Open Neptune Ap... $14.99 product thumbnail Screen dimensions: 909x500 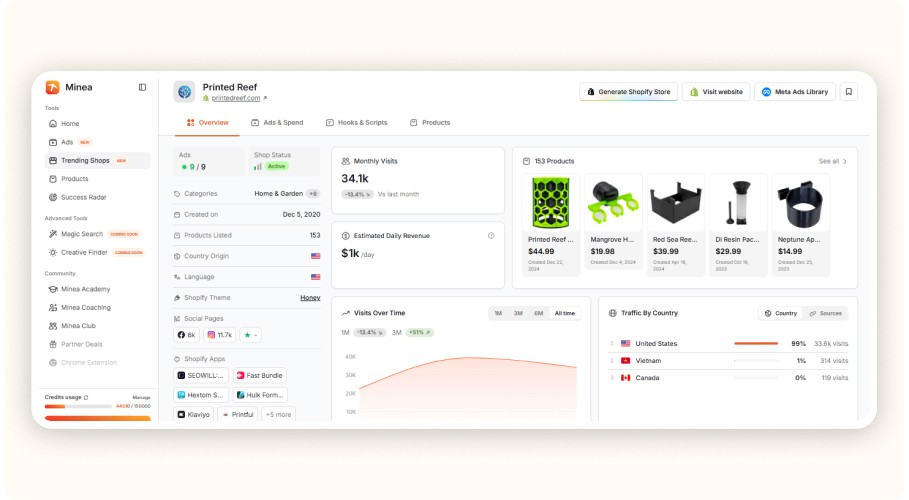pos(801,203)
